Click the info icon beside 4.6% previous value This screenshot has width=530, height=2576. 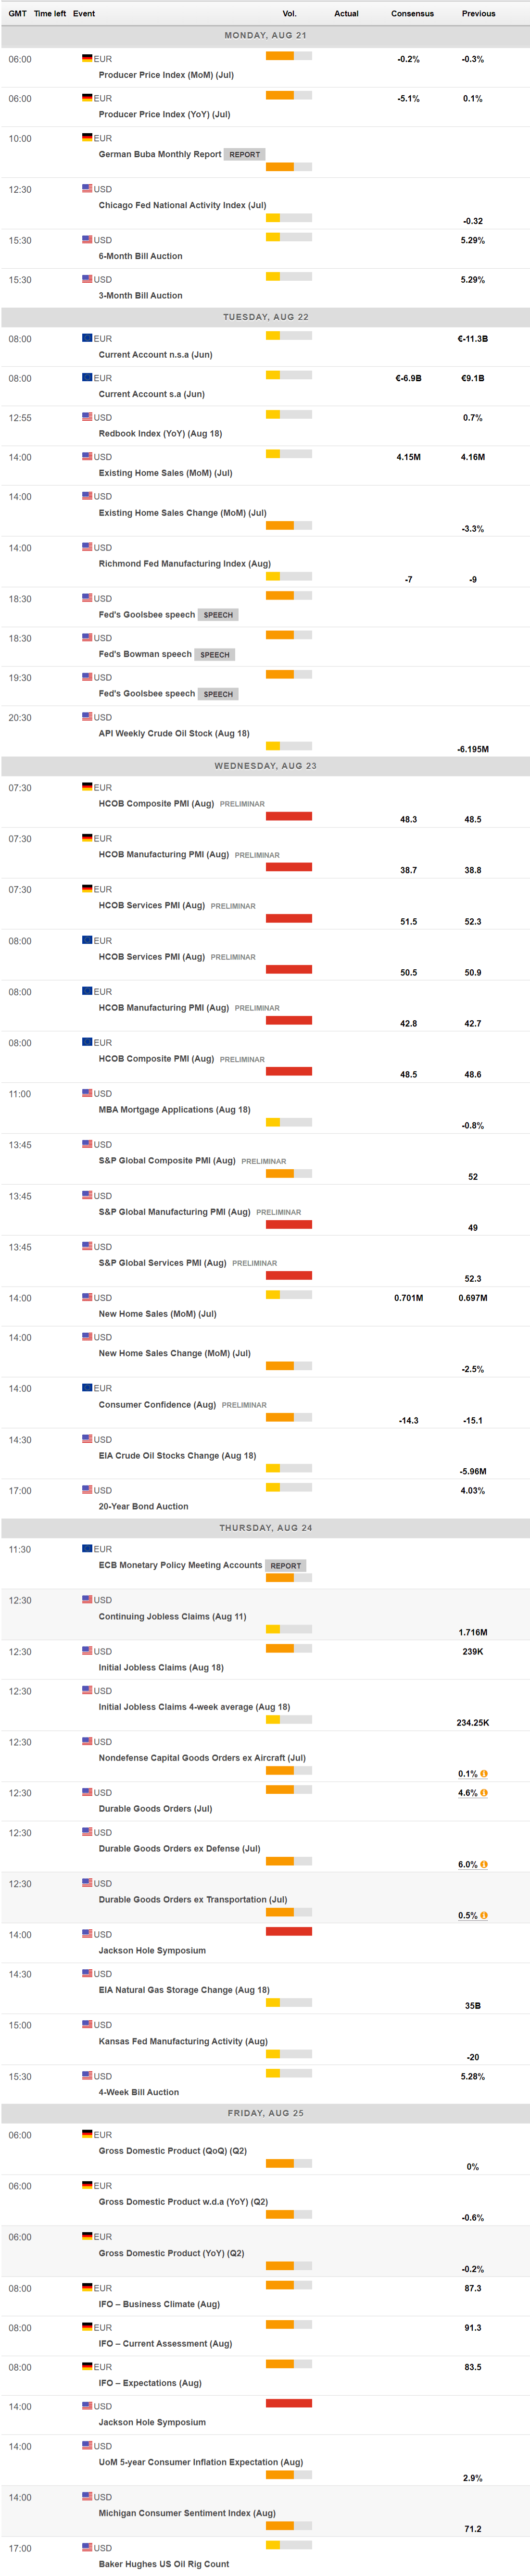click(484, 1793)
